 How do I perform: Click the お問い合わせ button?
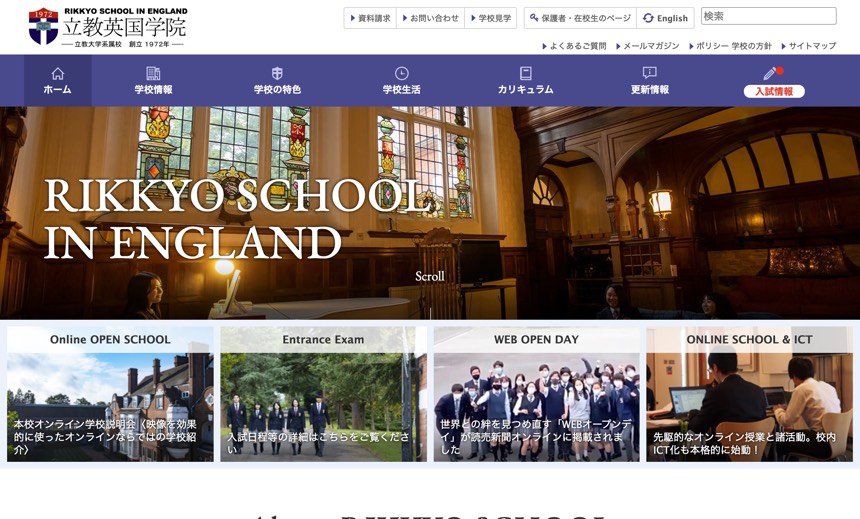[x=431, y=18]
